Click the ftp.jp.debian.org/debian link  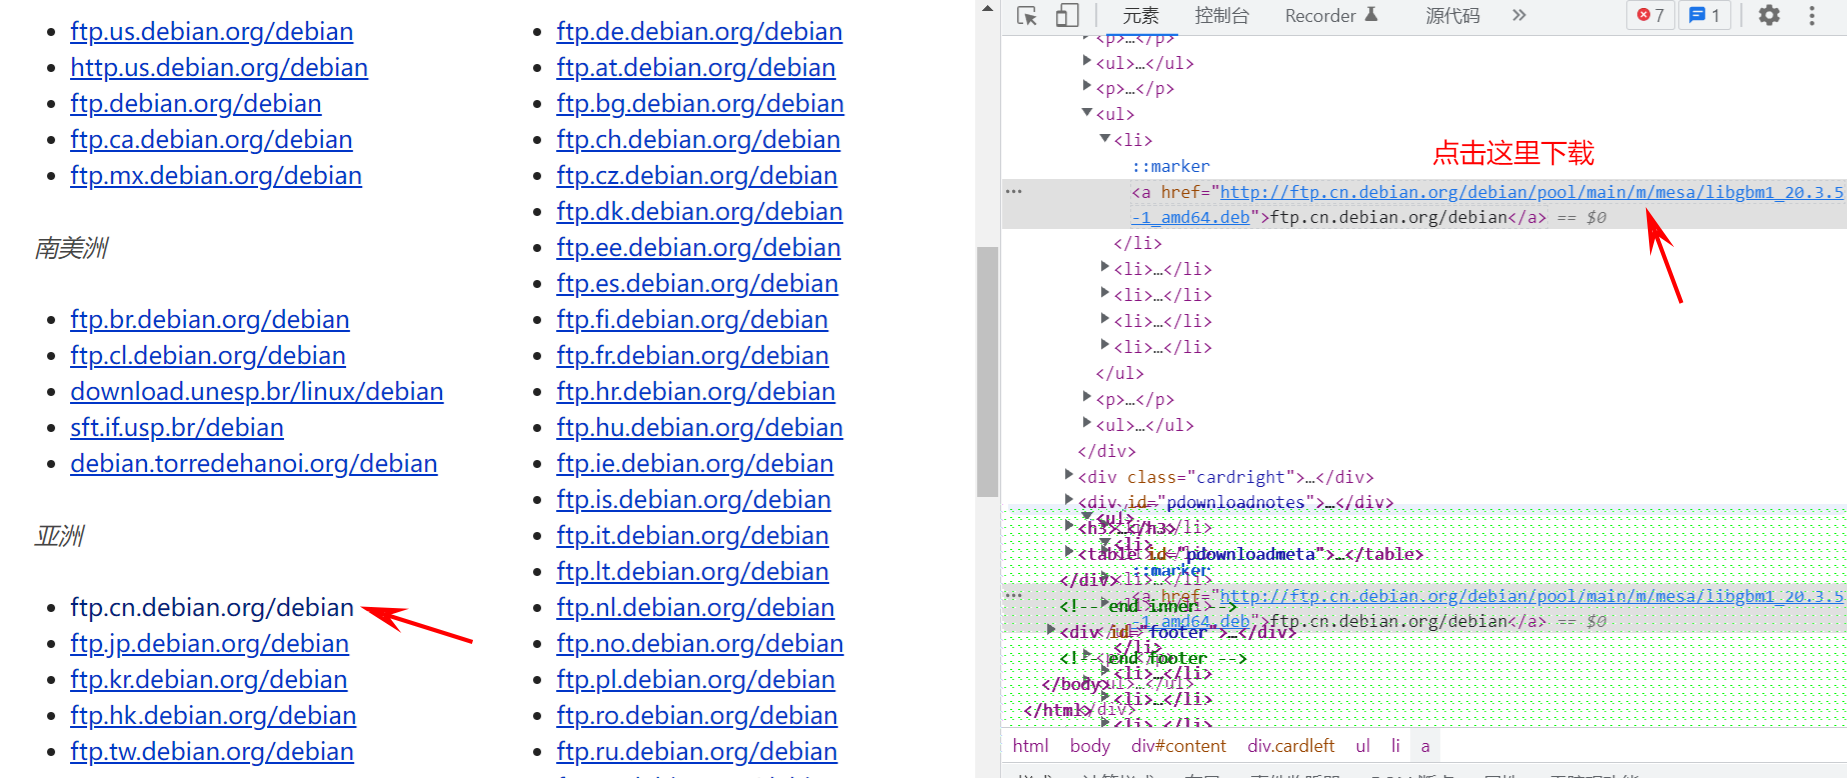[x=209, y=643]
